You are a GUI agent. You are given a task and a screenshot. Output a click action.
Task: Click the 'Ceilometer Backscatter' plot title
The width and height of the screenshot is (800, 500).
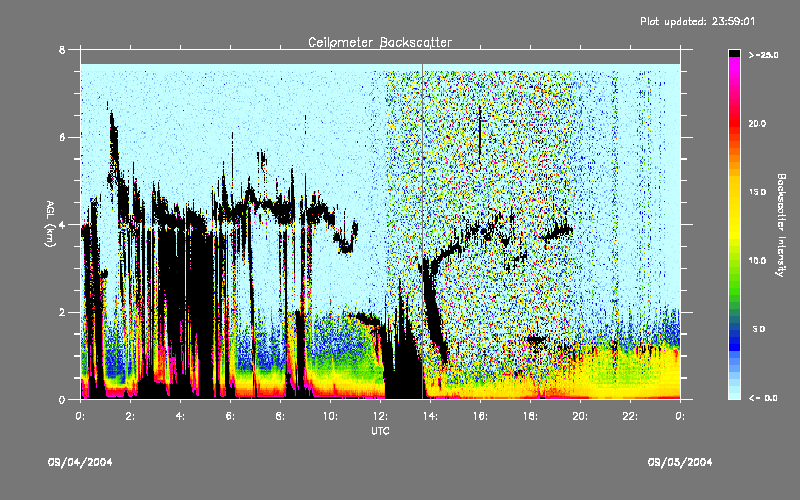[x=380, y=42]
